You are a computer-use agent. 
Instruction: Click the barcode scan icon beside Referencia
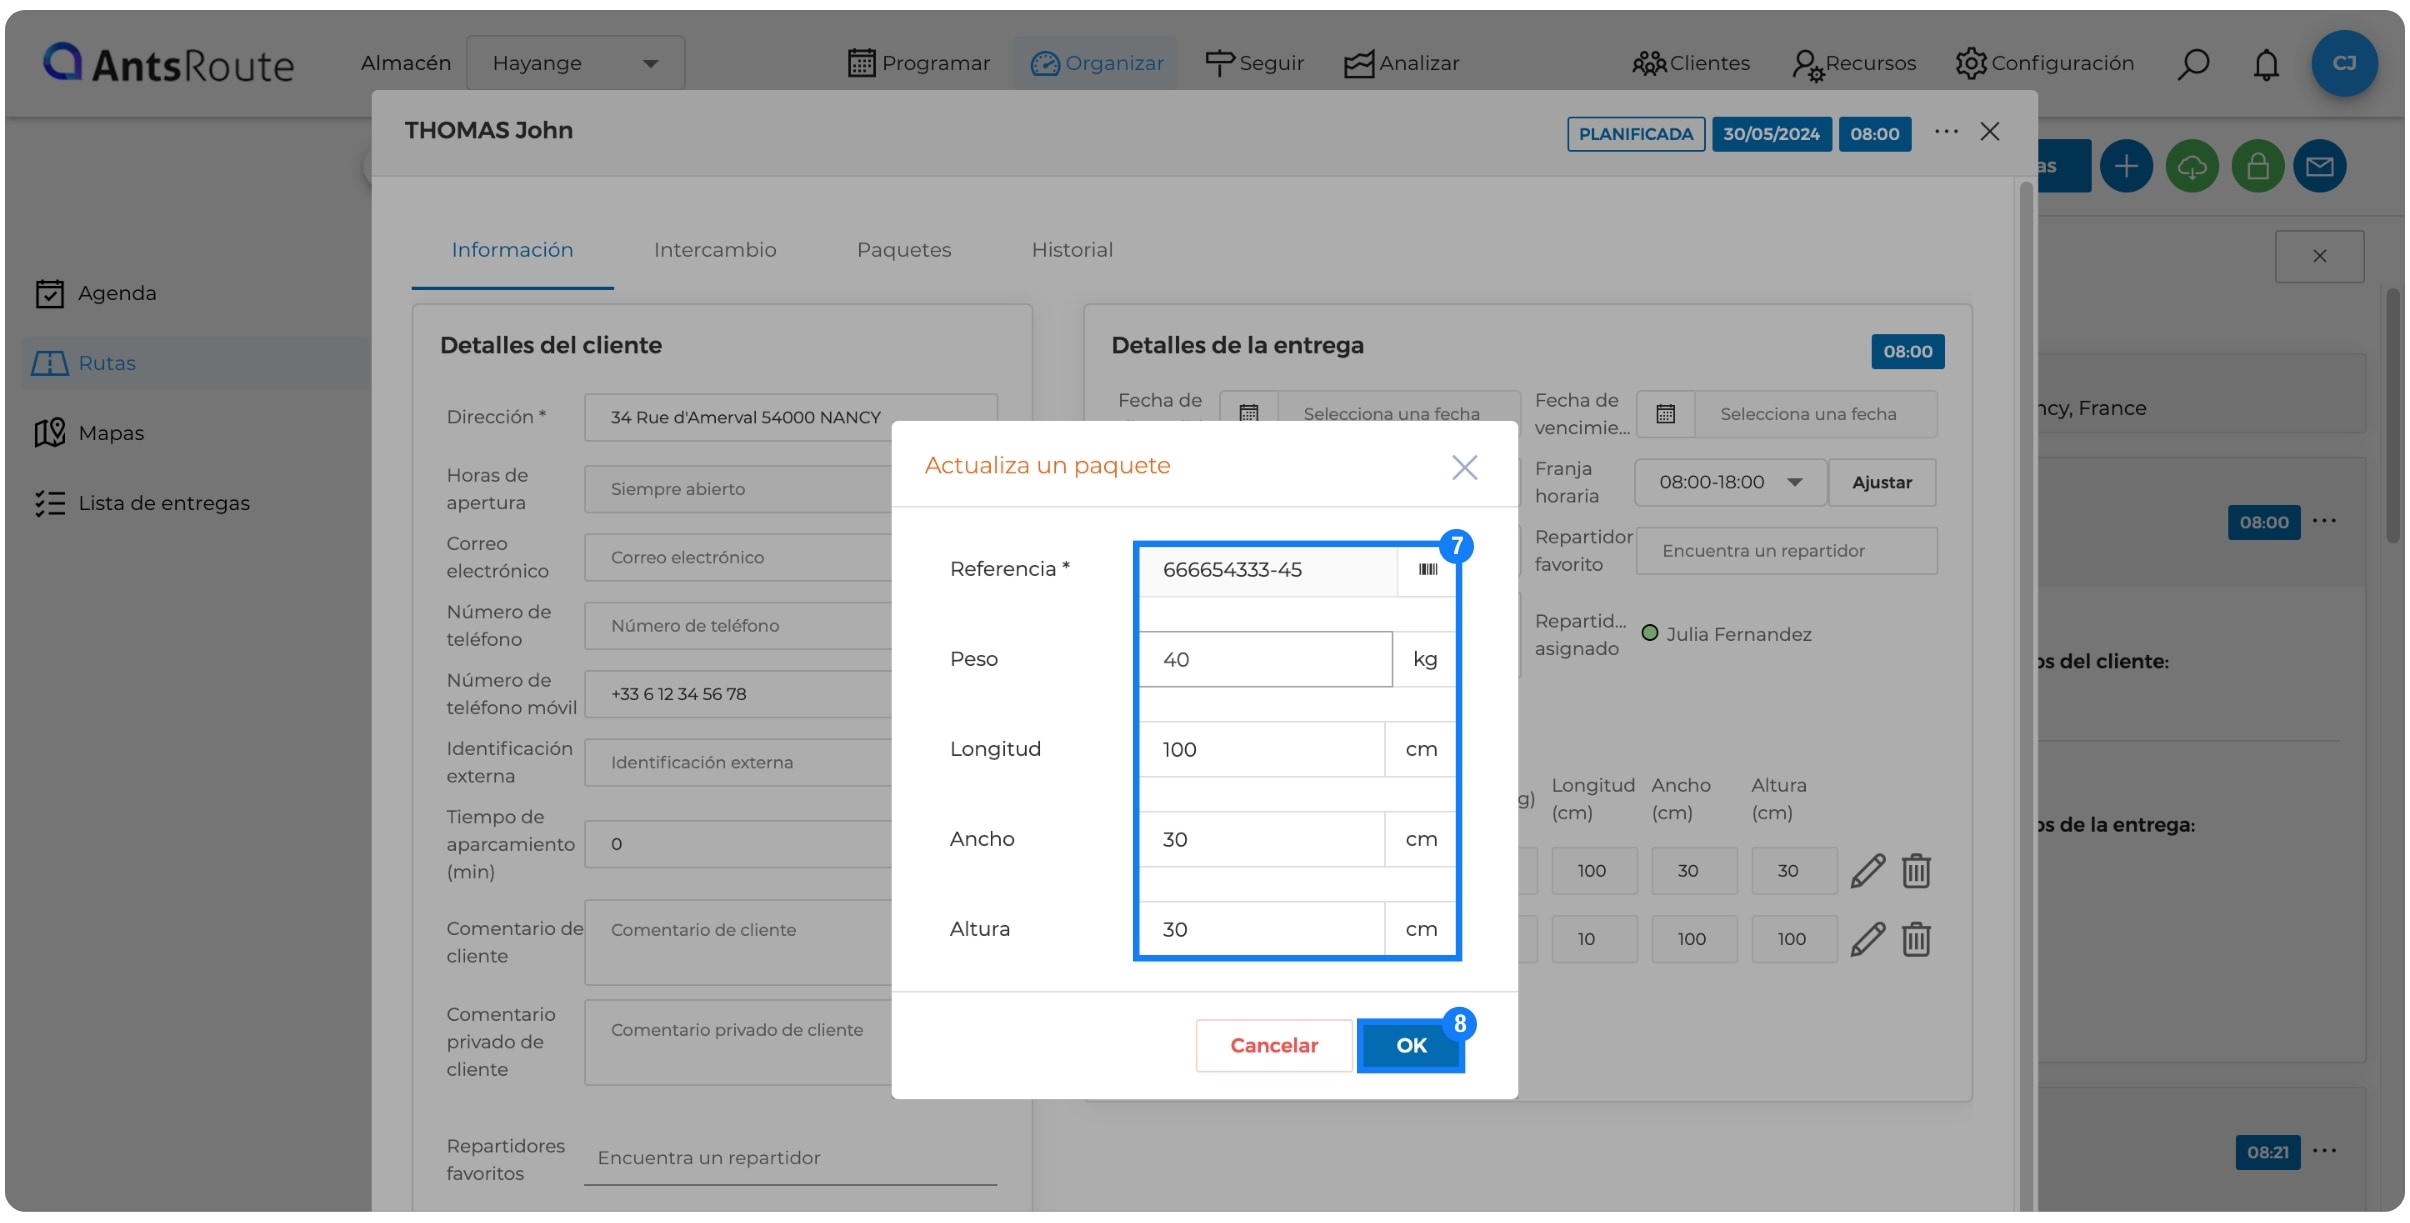1427,569
